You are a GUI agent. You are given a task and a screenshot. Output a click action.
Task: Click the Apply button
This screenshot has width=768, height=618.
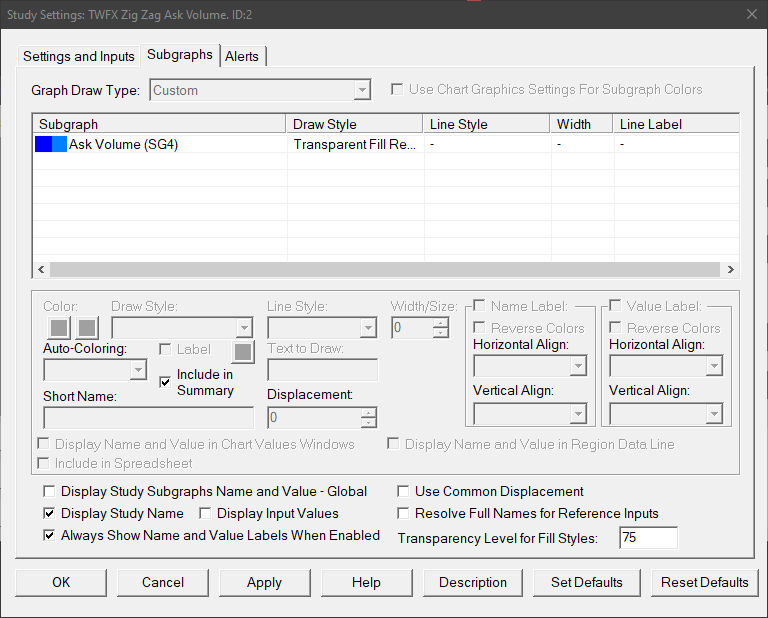click(x=264, y=582)
